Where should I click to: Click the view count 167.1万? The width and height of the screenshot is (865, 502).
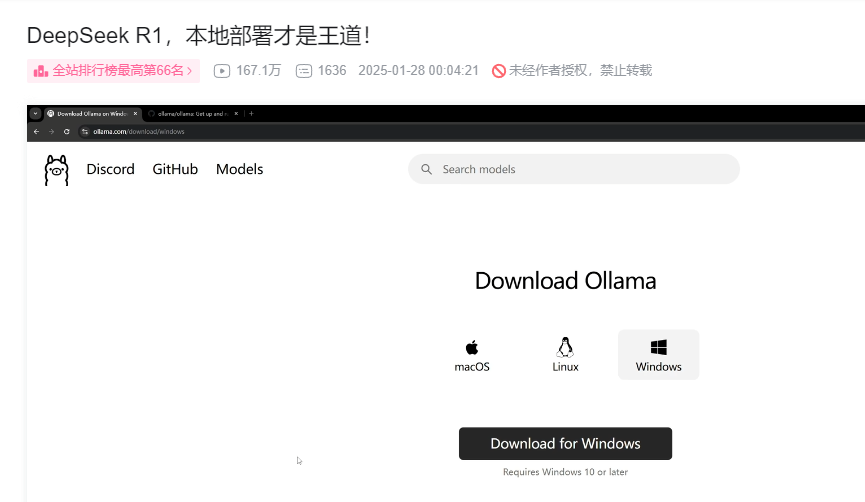pos(259,71)
